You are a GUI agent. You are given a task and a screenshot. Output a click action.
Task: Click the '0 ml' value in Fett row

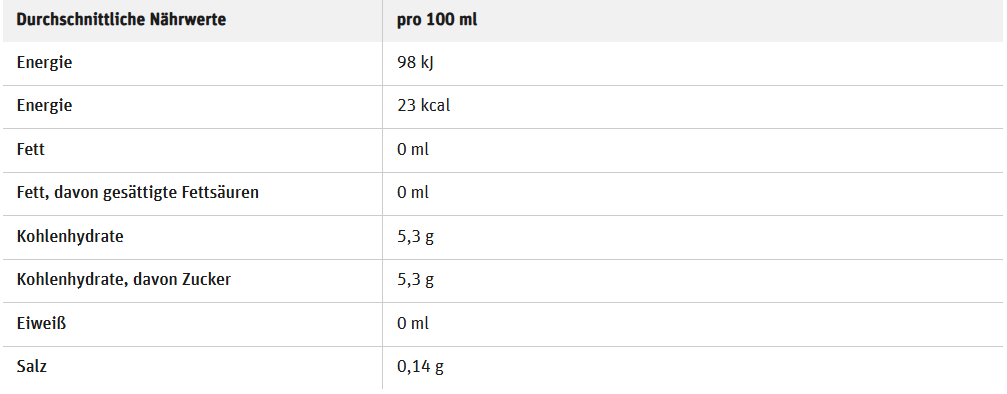(413, 150)
